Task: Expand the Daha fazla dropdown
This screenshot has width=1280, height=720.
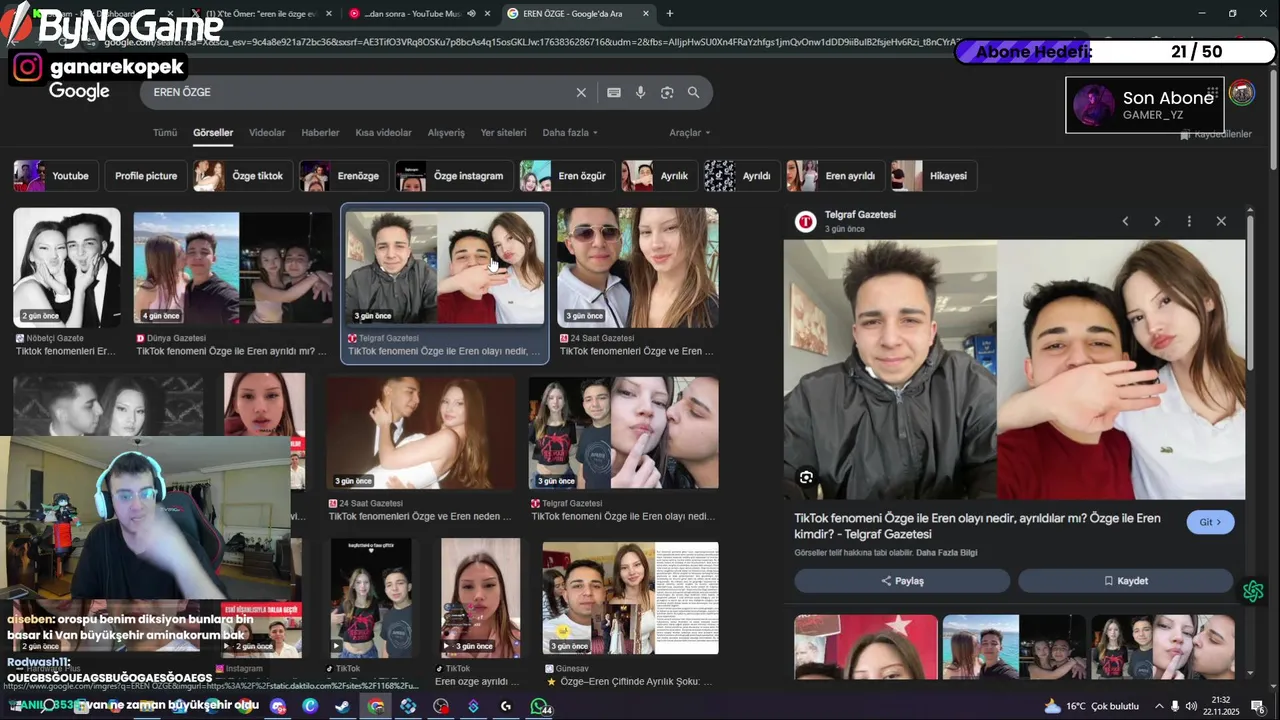Action: coord(570,132)
